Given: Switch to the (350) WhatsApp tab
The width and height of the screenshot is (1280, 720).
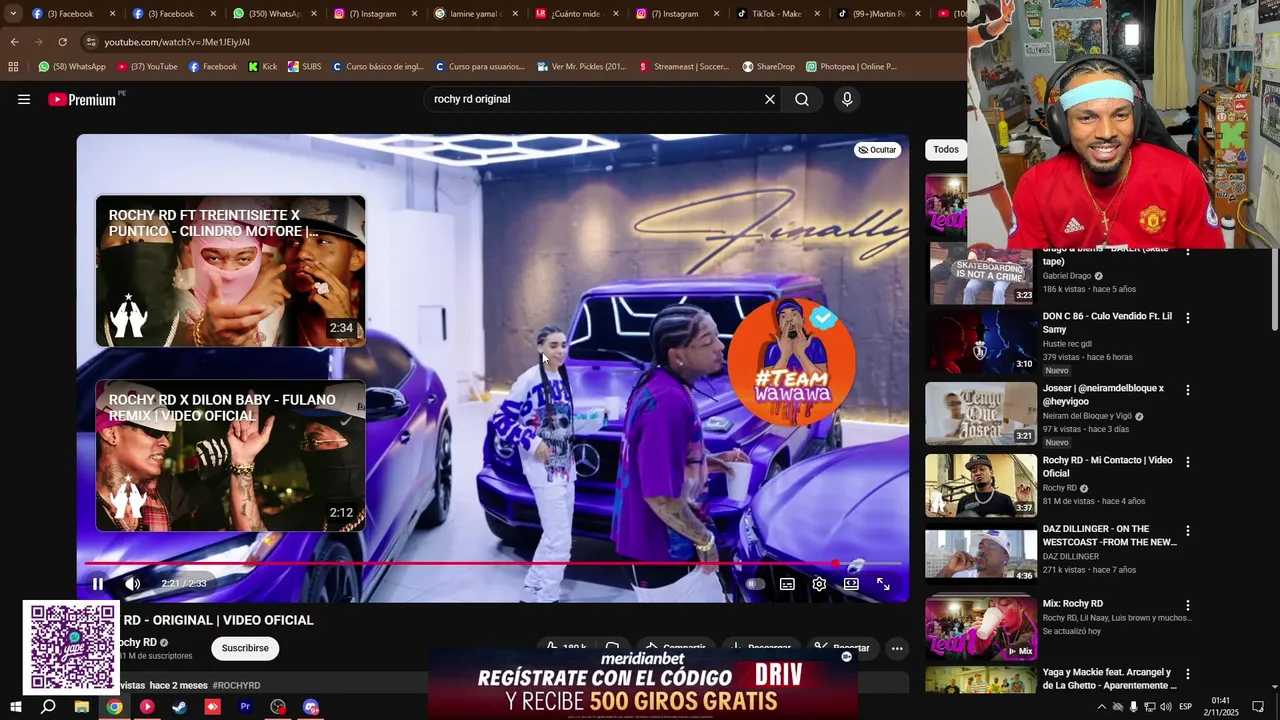Looking at the screenshot, I should coord(273,14).
